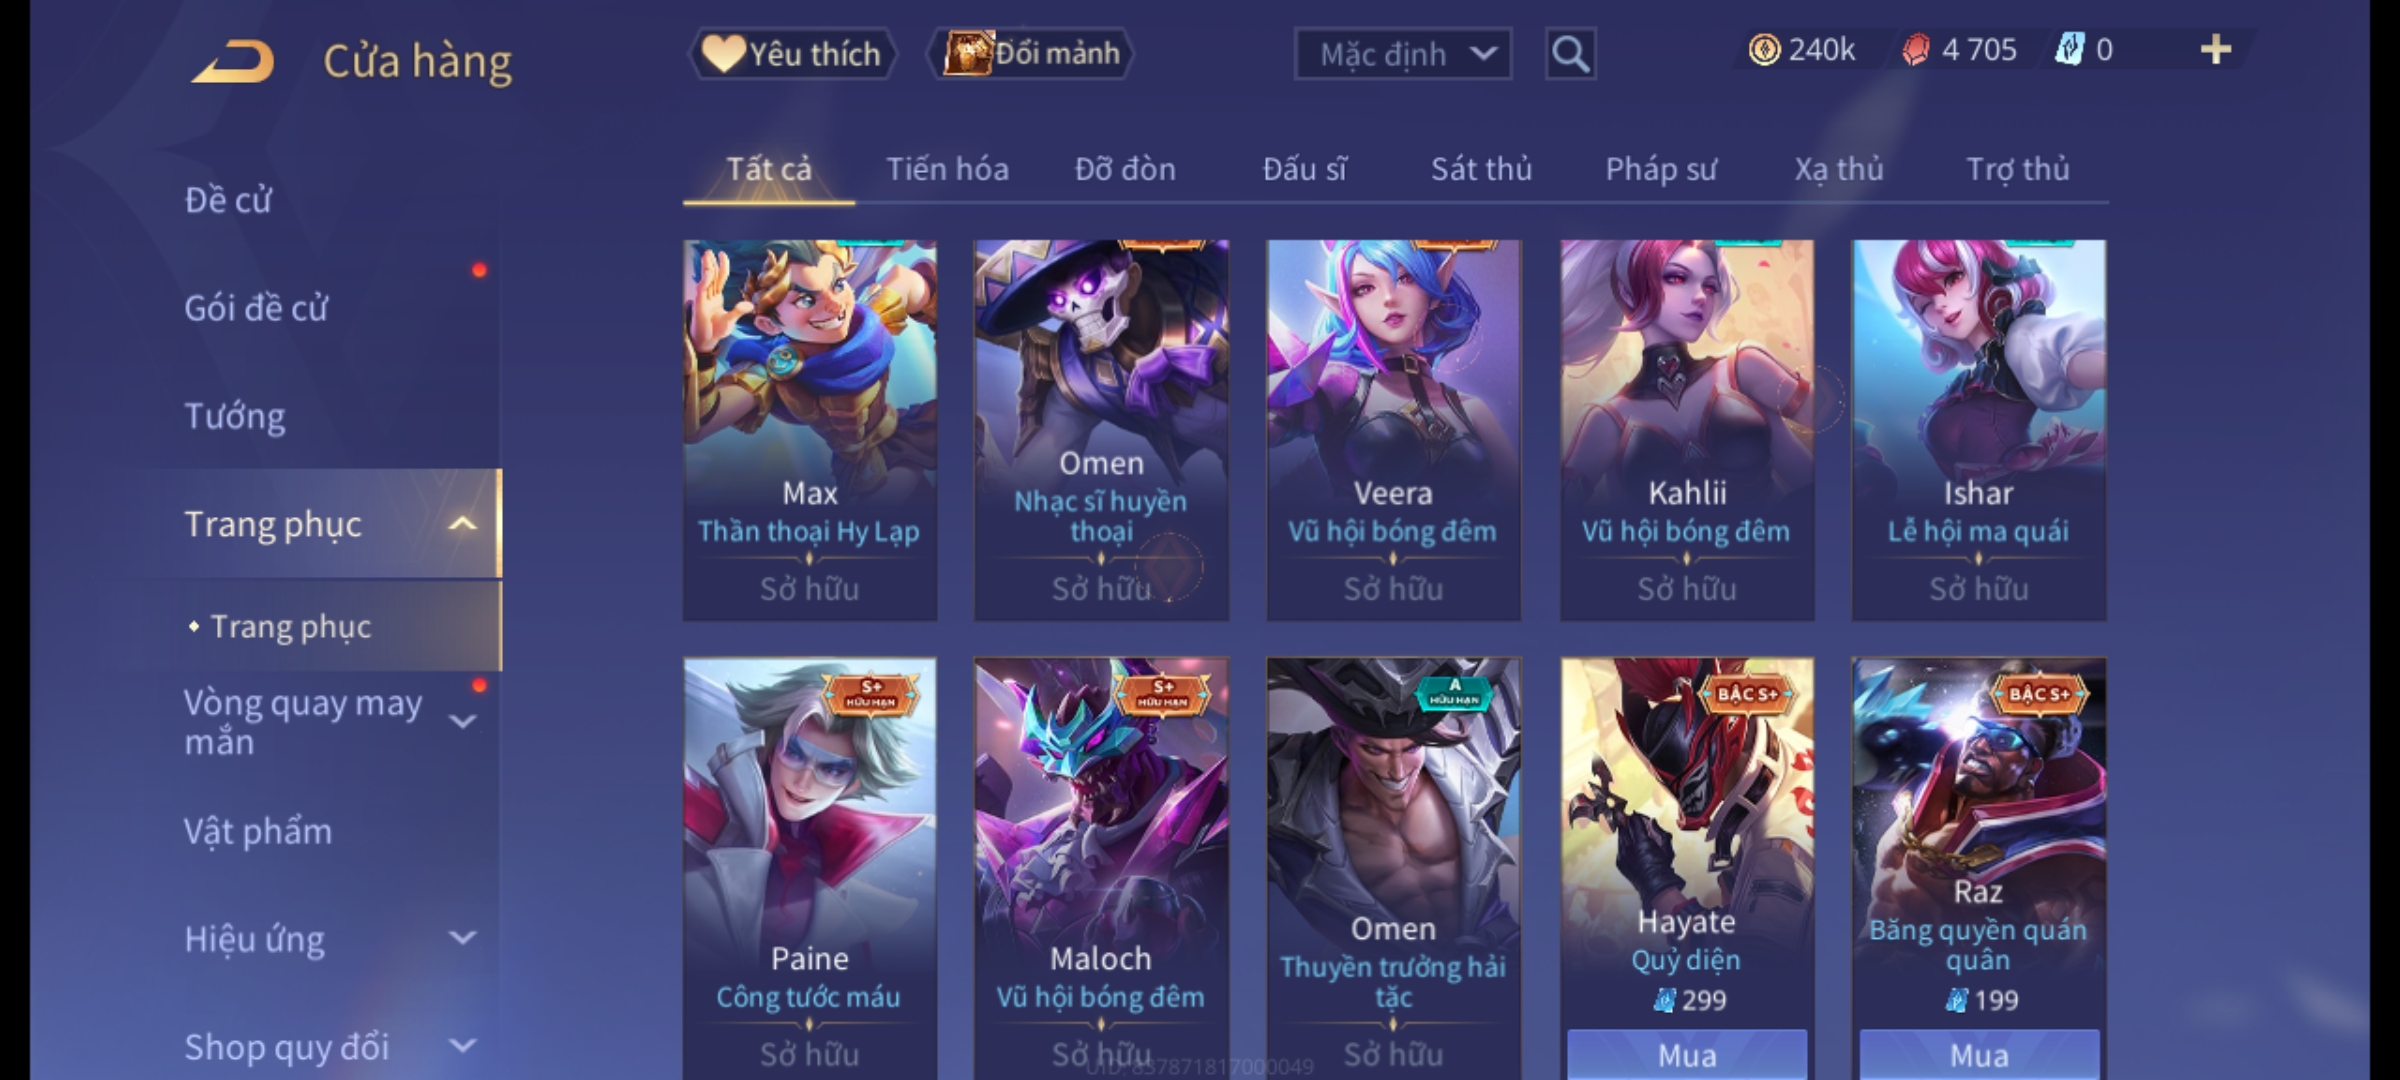Open Tướng in the sidebar

tap(235, 416)
